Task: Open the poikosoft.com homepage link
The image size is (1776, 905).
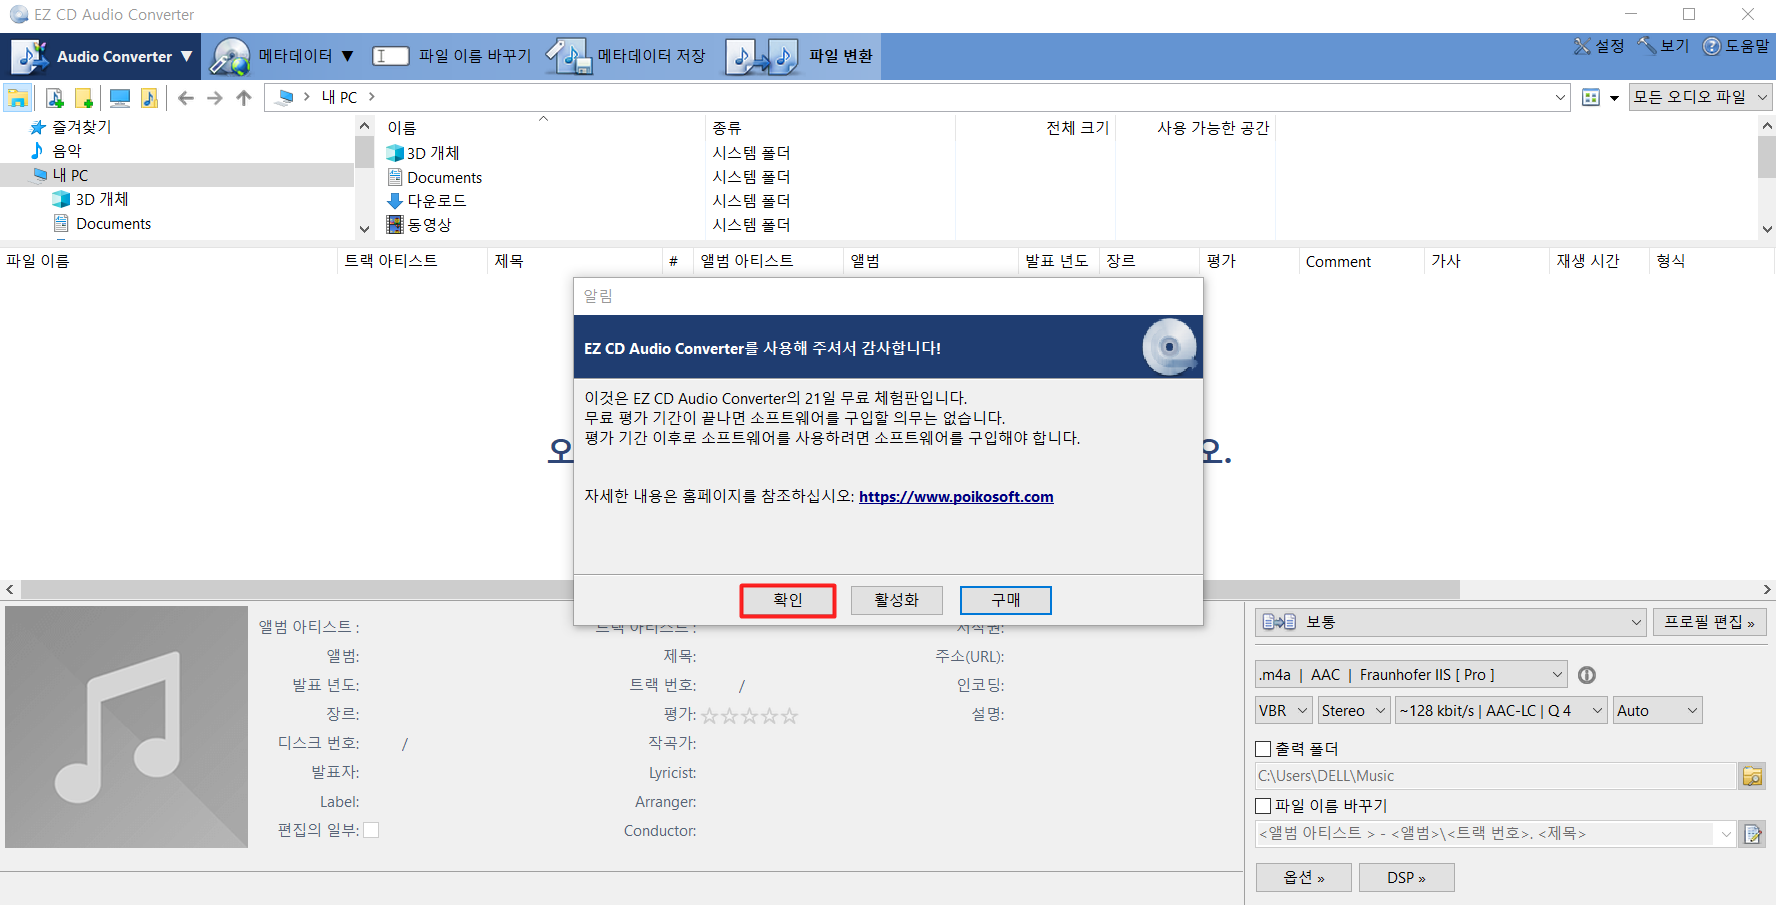Action: click(956, 497)
